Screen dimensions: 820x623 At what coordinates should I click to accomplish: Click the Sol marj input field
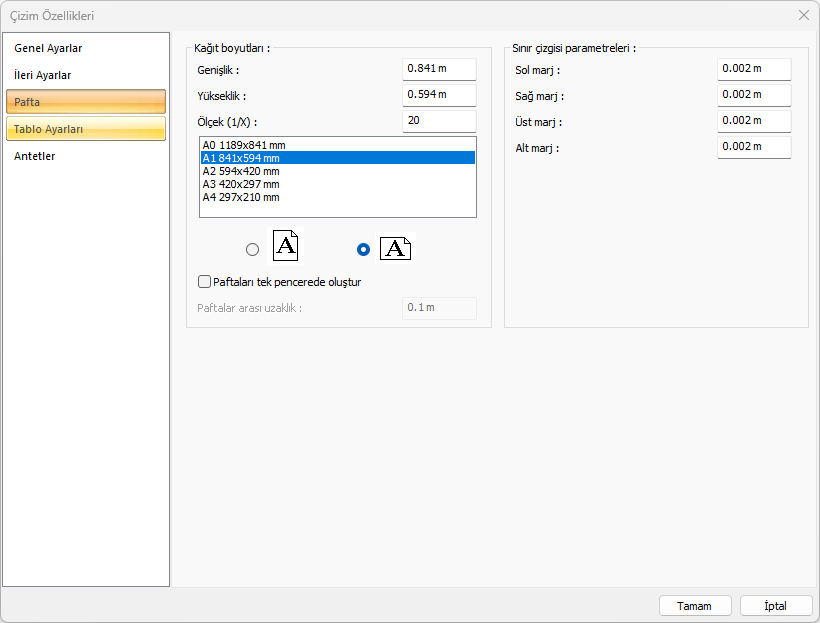pyautogui.click(x=753, y=69)
